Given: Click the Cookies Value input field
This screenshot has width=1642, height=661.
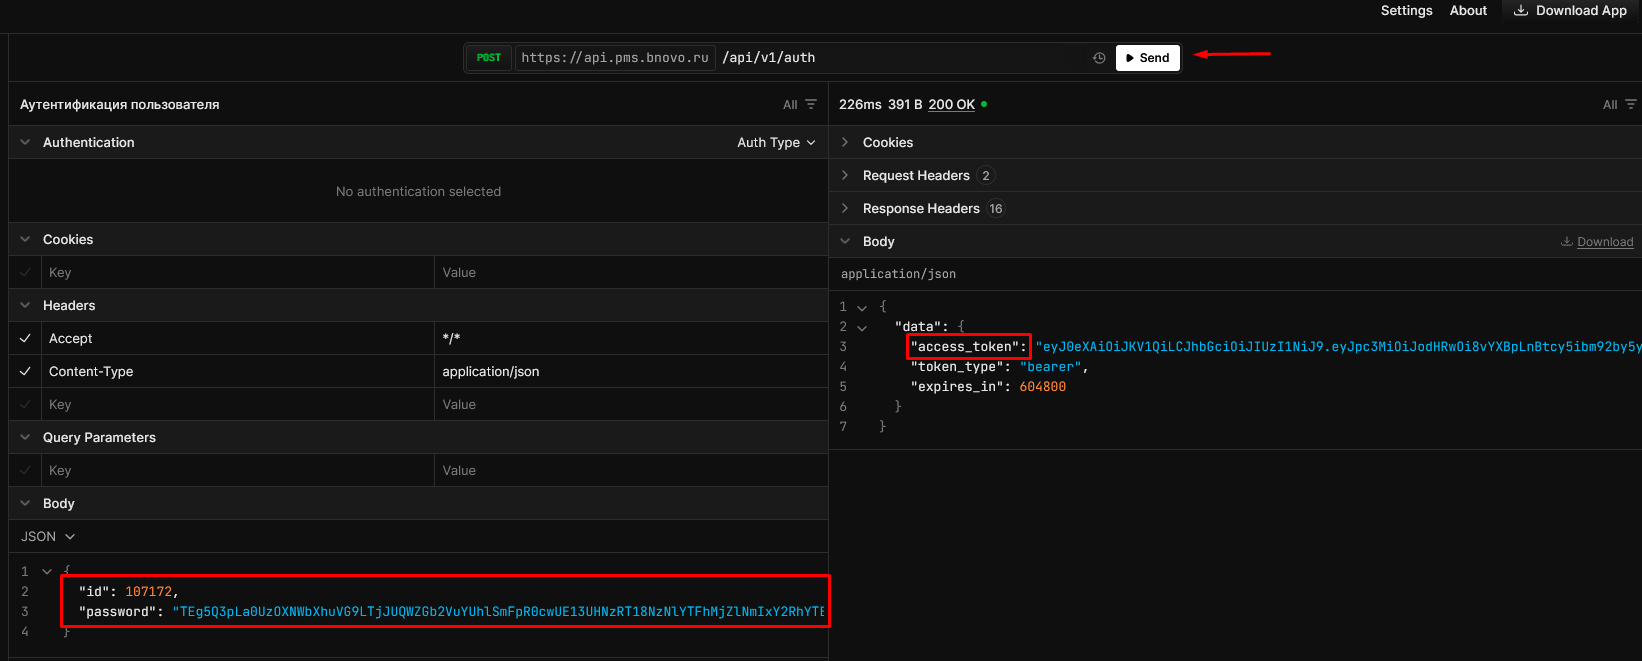Looking at the screenshot, I should point(631,272).
